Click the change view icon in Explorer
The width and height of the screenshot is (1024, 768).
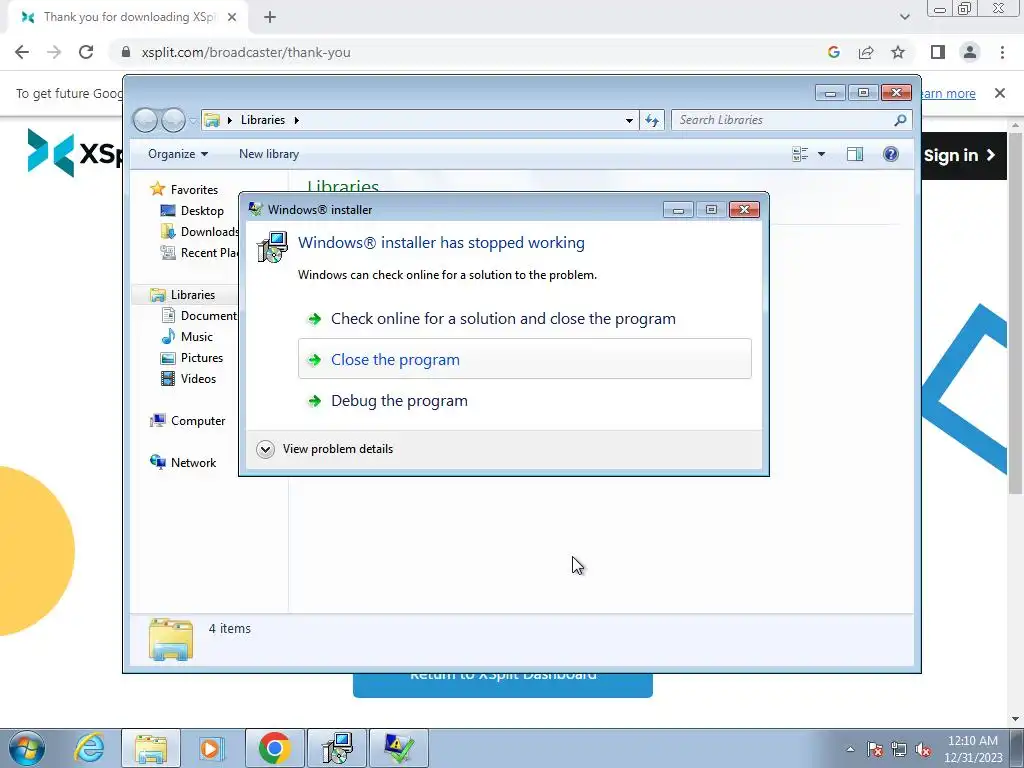800,154
